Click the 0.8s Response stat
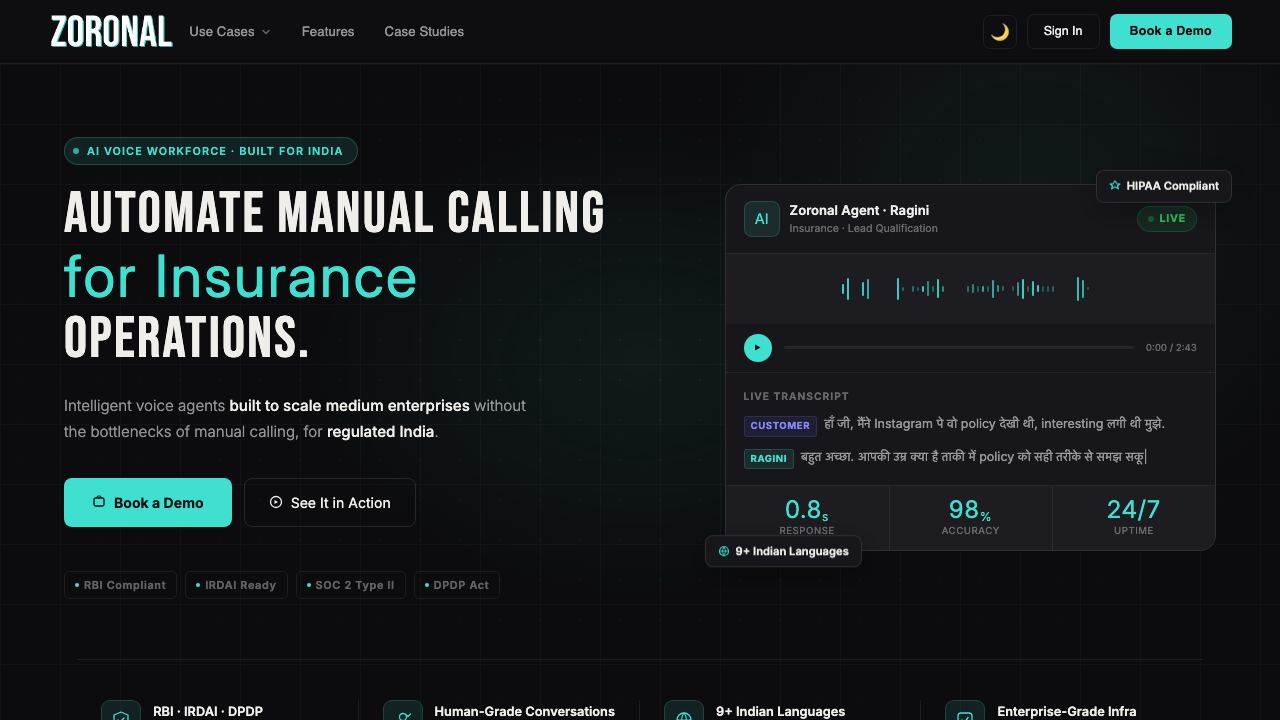 point(807,517)
